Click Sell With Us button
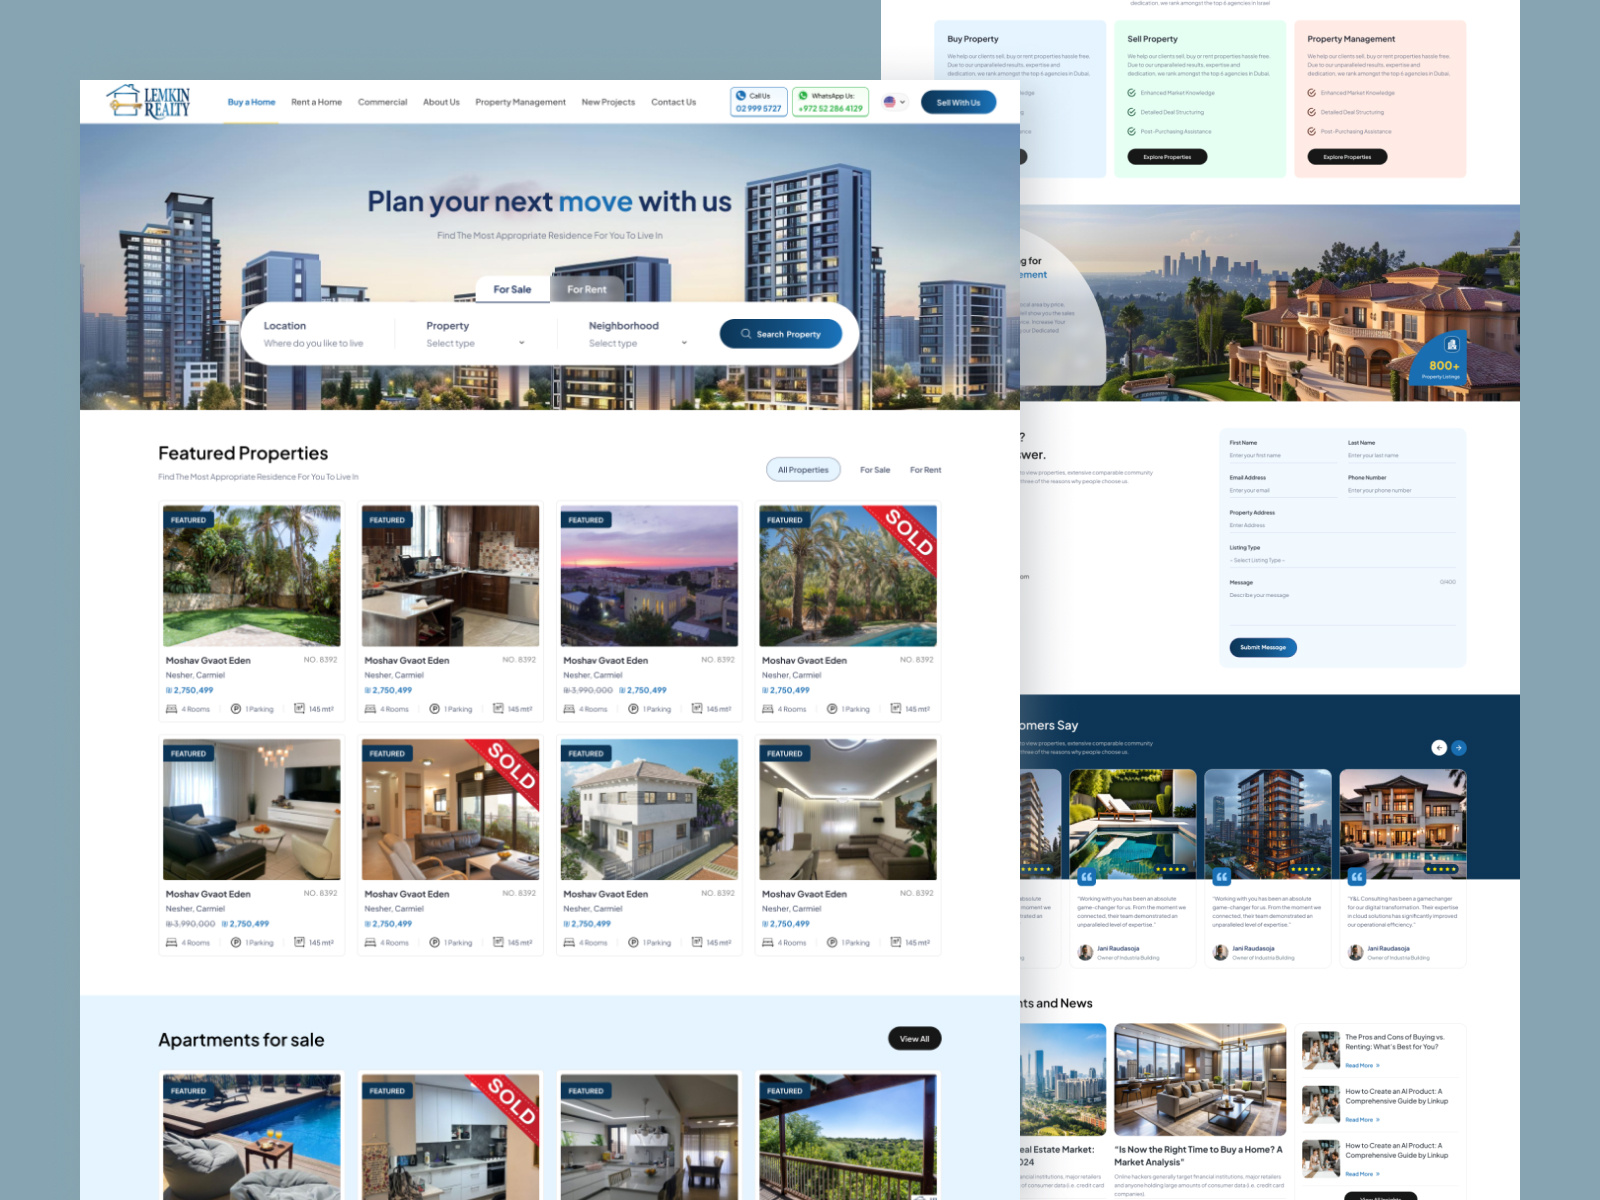This screenshot has height=1200, width=1600. click(958, 102)
